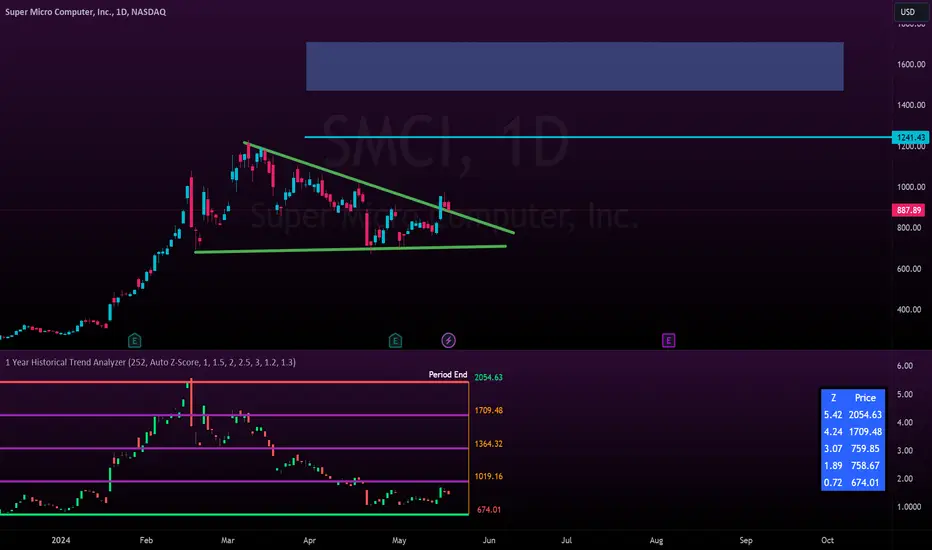Click the 1400.00 price axis label
Screen dimensions: 932x550
click(911, 105)
